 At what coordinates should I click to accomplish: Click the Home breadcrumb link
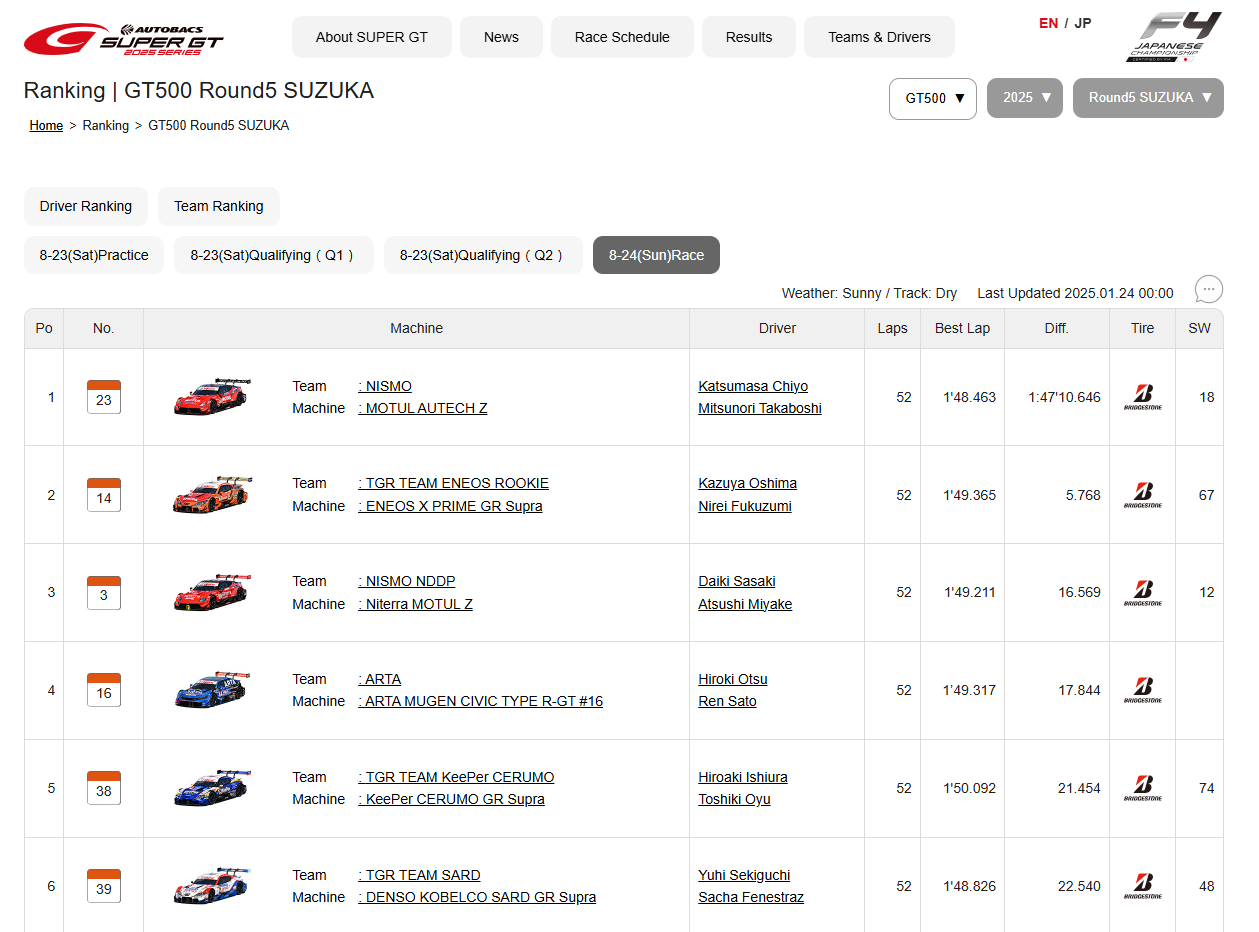click(x=46, y=126)
